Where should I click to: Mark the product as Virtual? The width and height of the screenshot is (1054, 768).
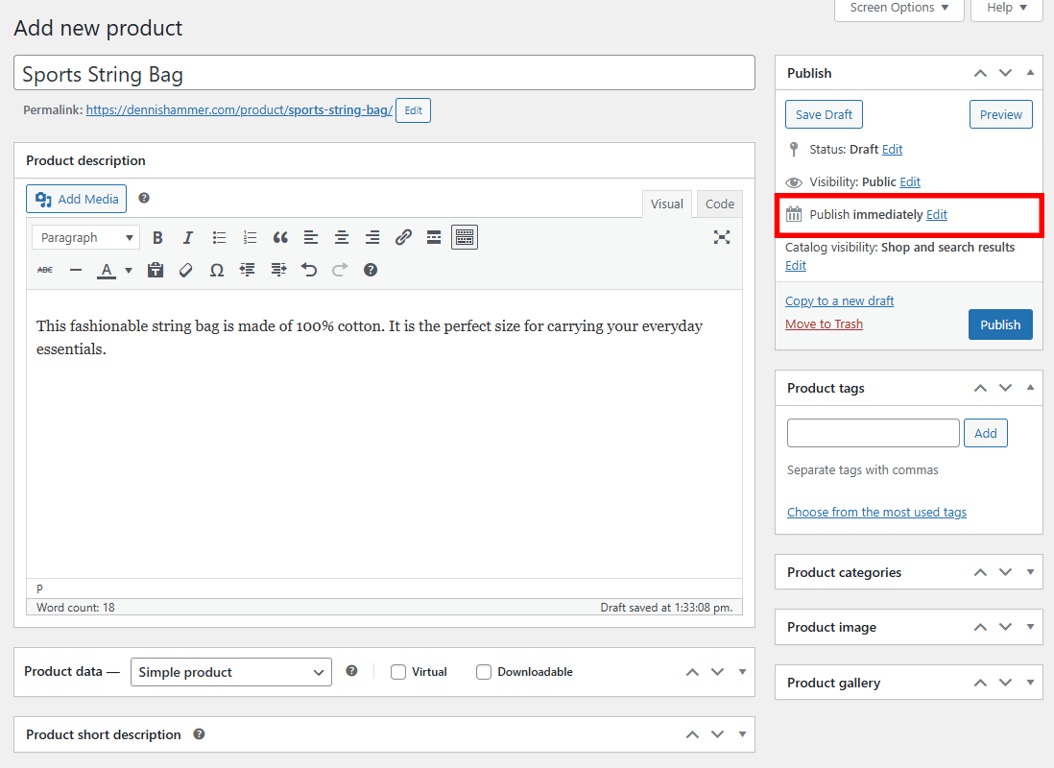tap(398, 671)
